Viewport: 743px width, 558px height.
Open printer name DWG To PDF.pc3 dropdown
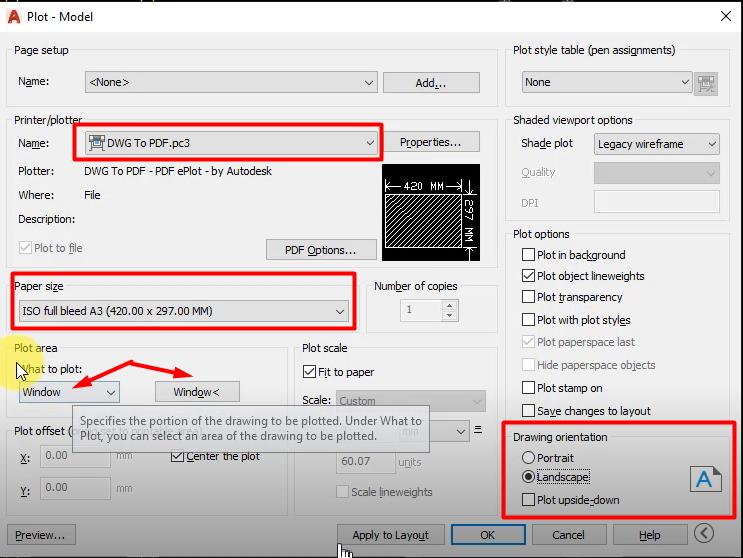[231, 143]
